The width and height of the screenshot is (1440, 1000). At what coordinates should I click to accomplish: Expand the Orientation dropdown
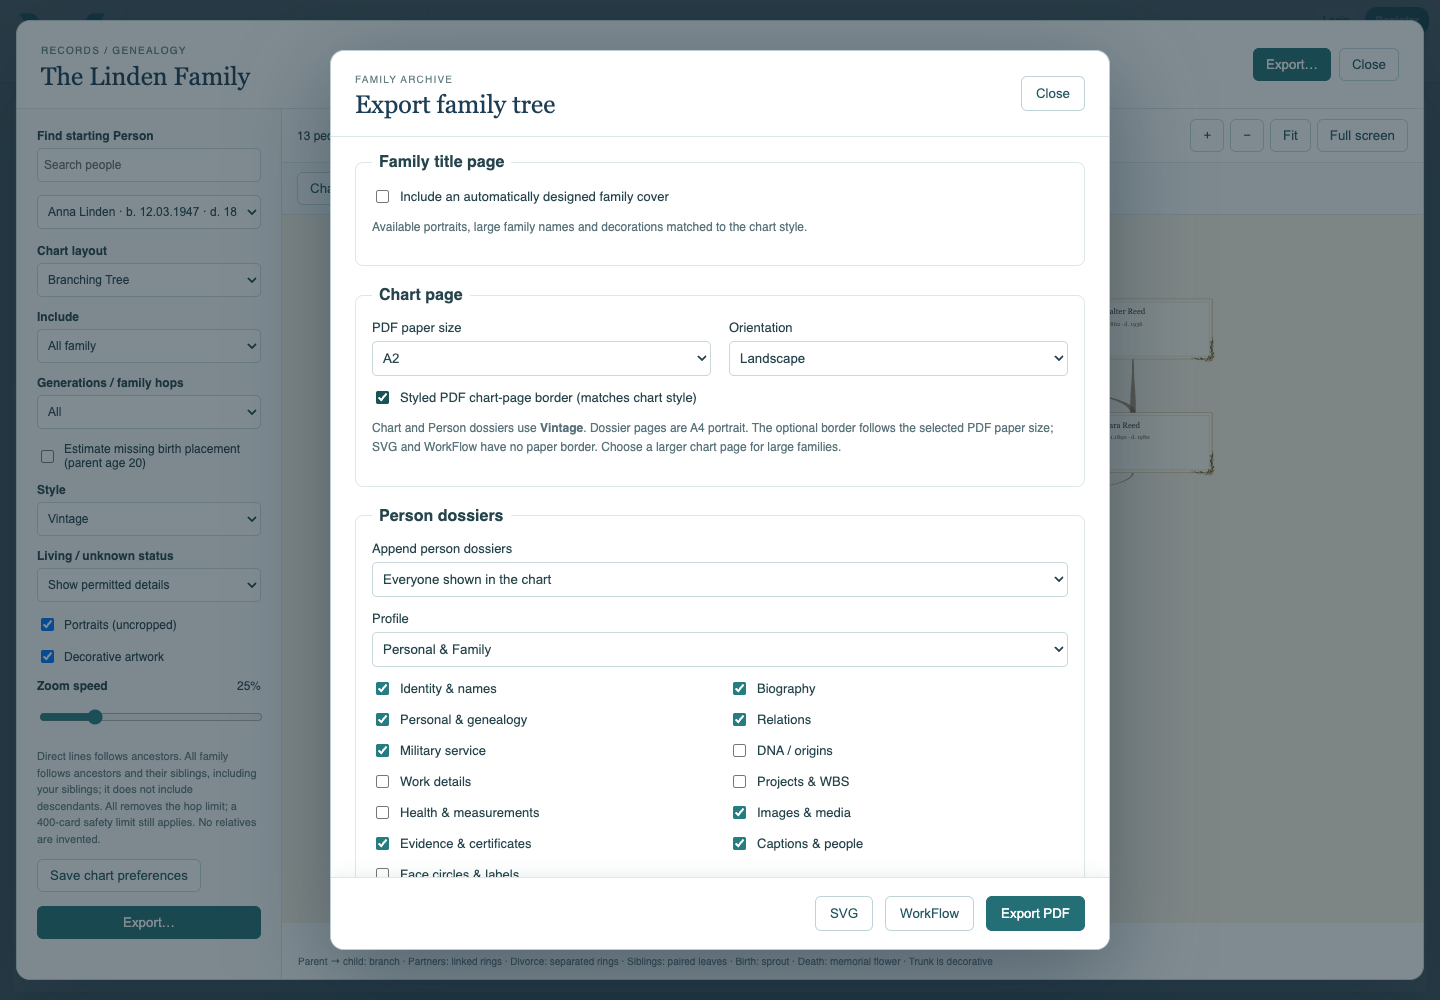[x=898, y=359]
